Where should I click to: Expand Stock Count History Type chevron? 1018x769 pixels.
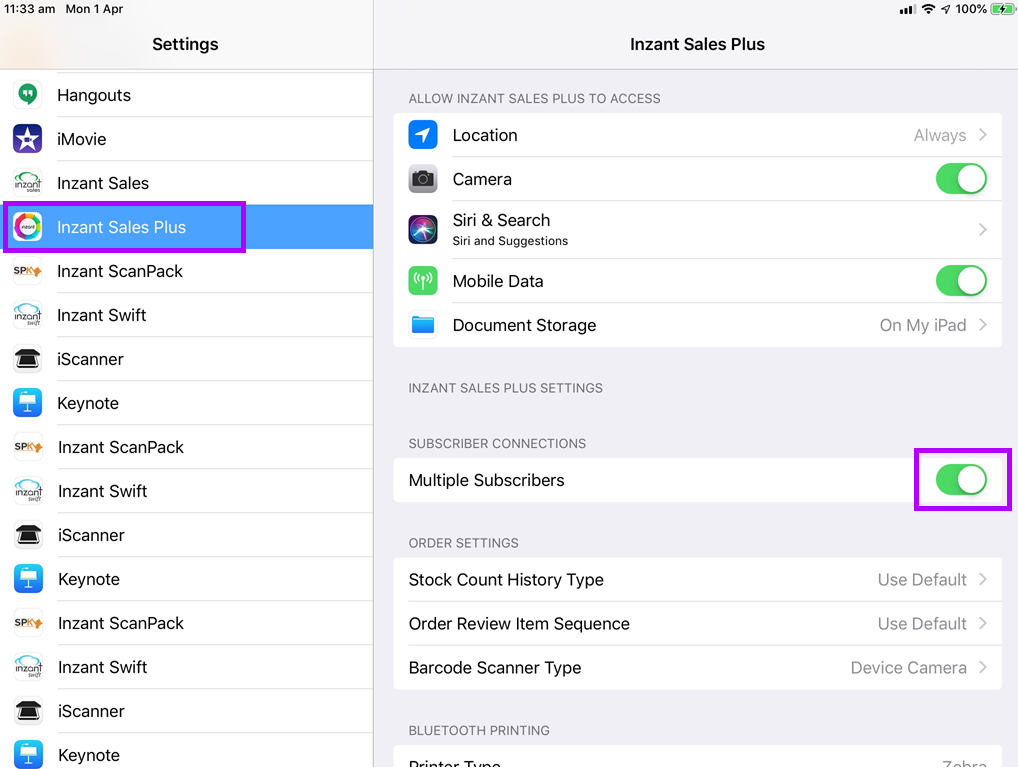tap(983, 580)
